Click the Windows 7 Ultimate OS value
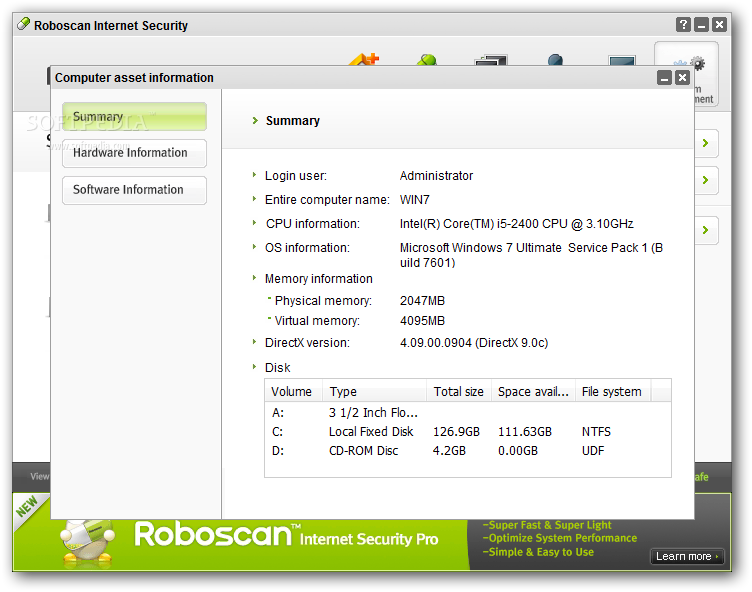This screenshot has height=592, width=752. click(531, 255)
